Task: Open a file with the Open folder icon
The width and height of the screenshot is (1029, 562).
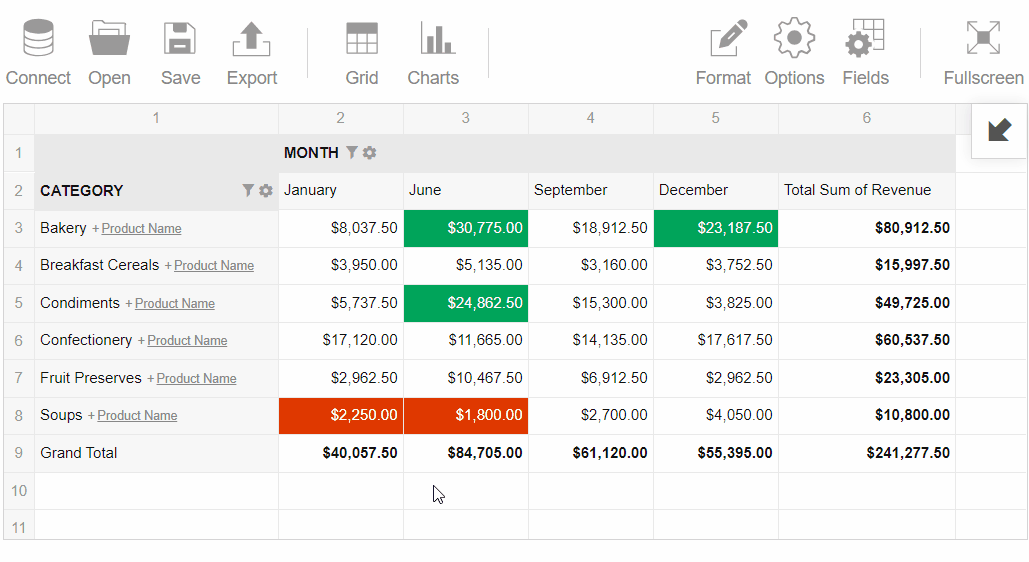Action: tap(109, 40)
